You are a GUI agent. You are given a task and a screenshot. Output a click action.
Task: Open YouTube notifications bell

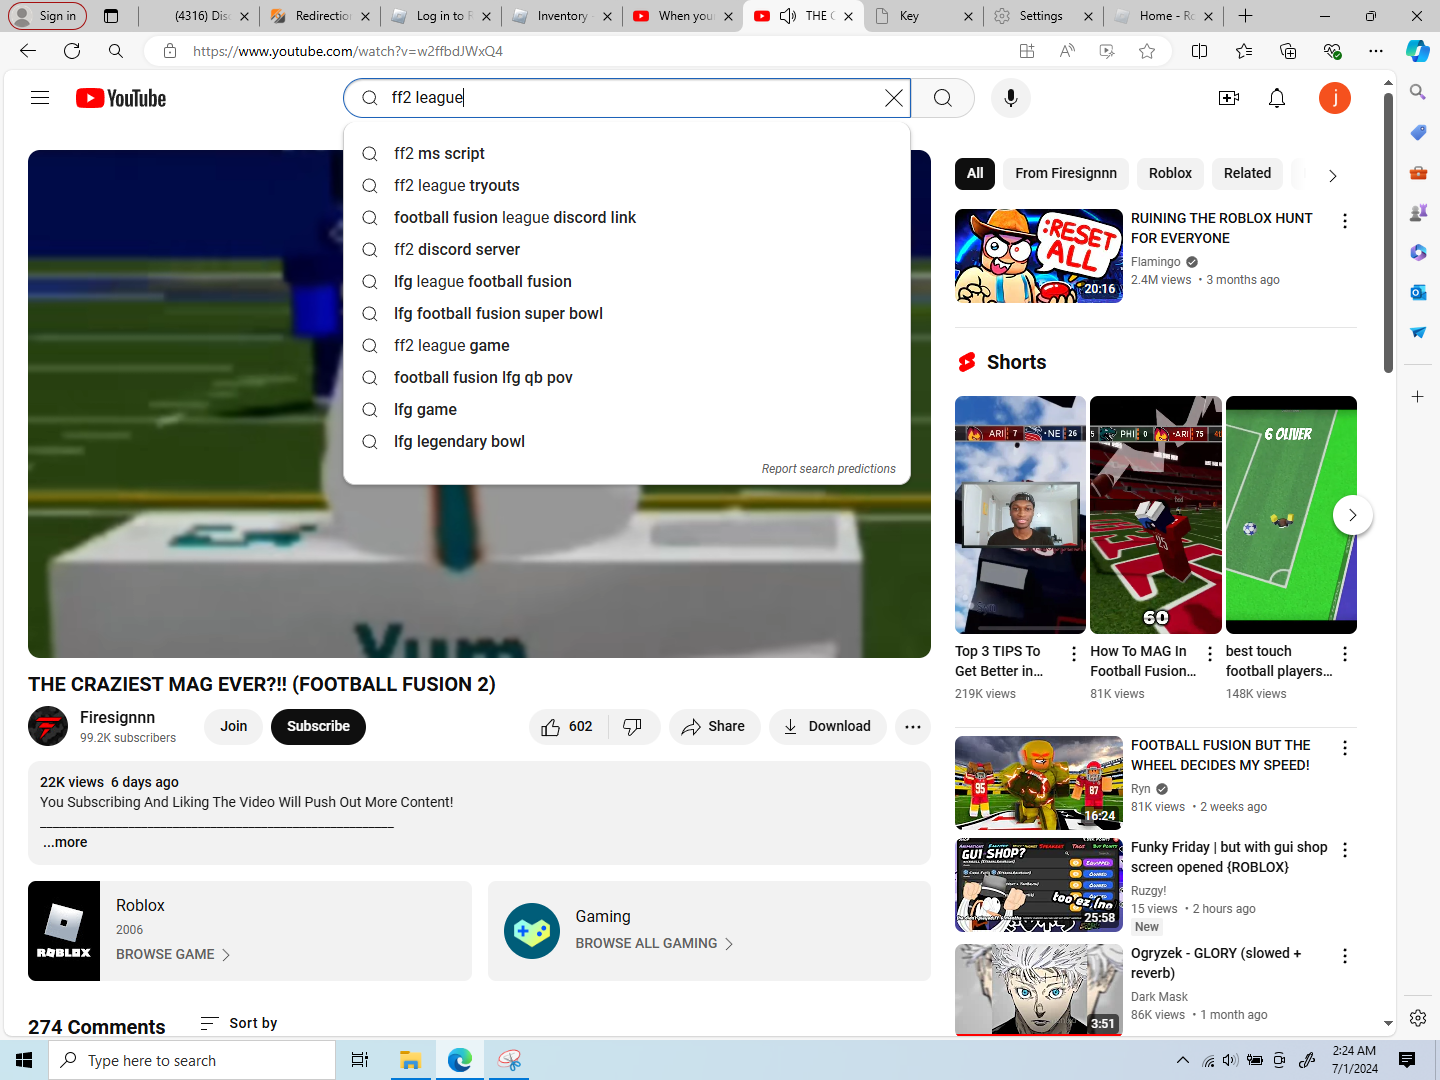pyautogui.click(x=1277, y=98)
